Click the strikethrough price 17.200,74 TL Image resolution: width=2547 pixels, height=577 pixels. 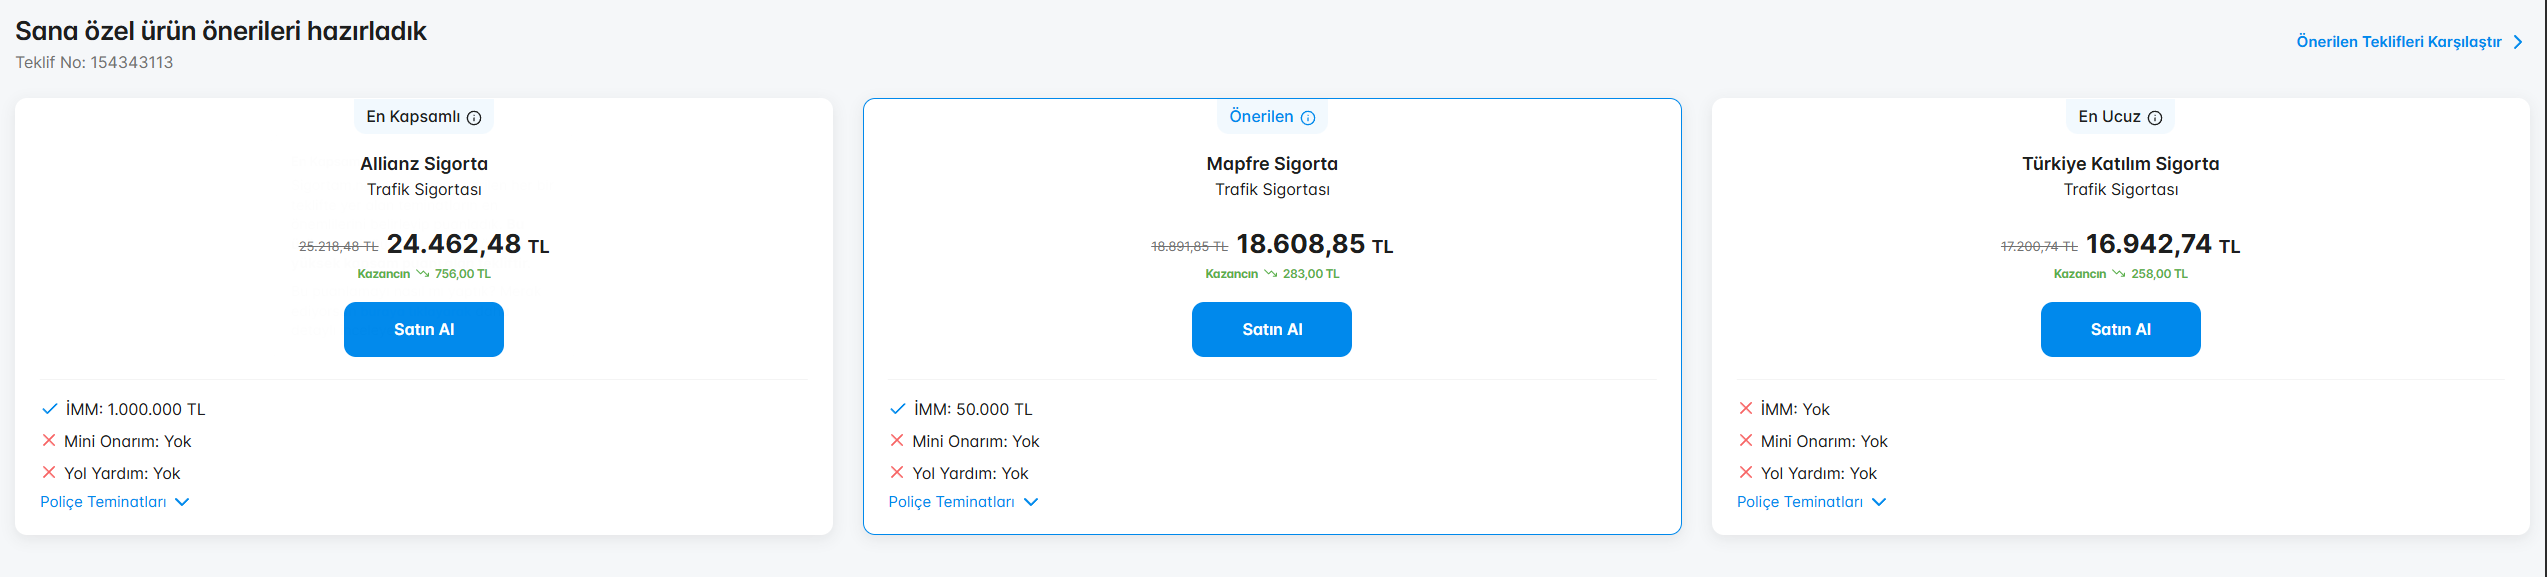pos(2039,246)
